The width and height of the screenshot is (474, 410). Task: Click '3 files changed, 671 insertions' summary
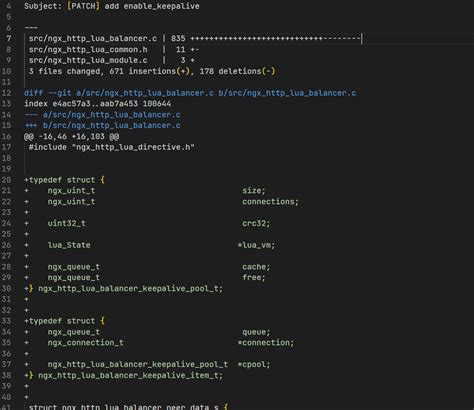point(152,71)
